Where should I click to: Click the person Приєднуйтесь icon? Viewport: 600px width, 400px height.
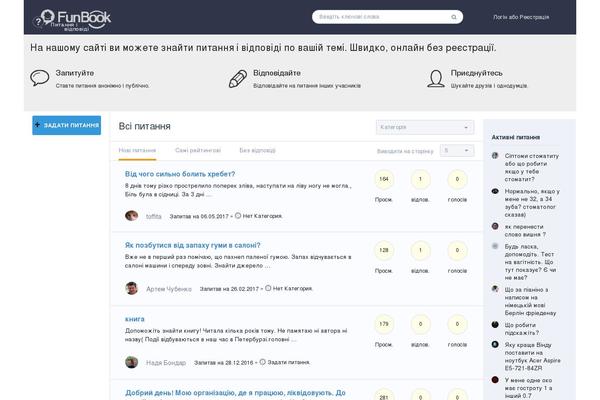coord(435,78)
